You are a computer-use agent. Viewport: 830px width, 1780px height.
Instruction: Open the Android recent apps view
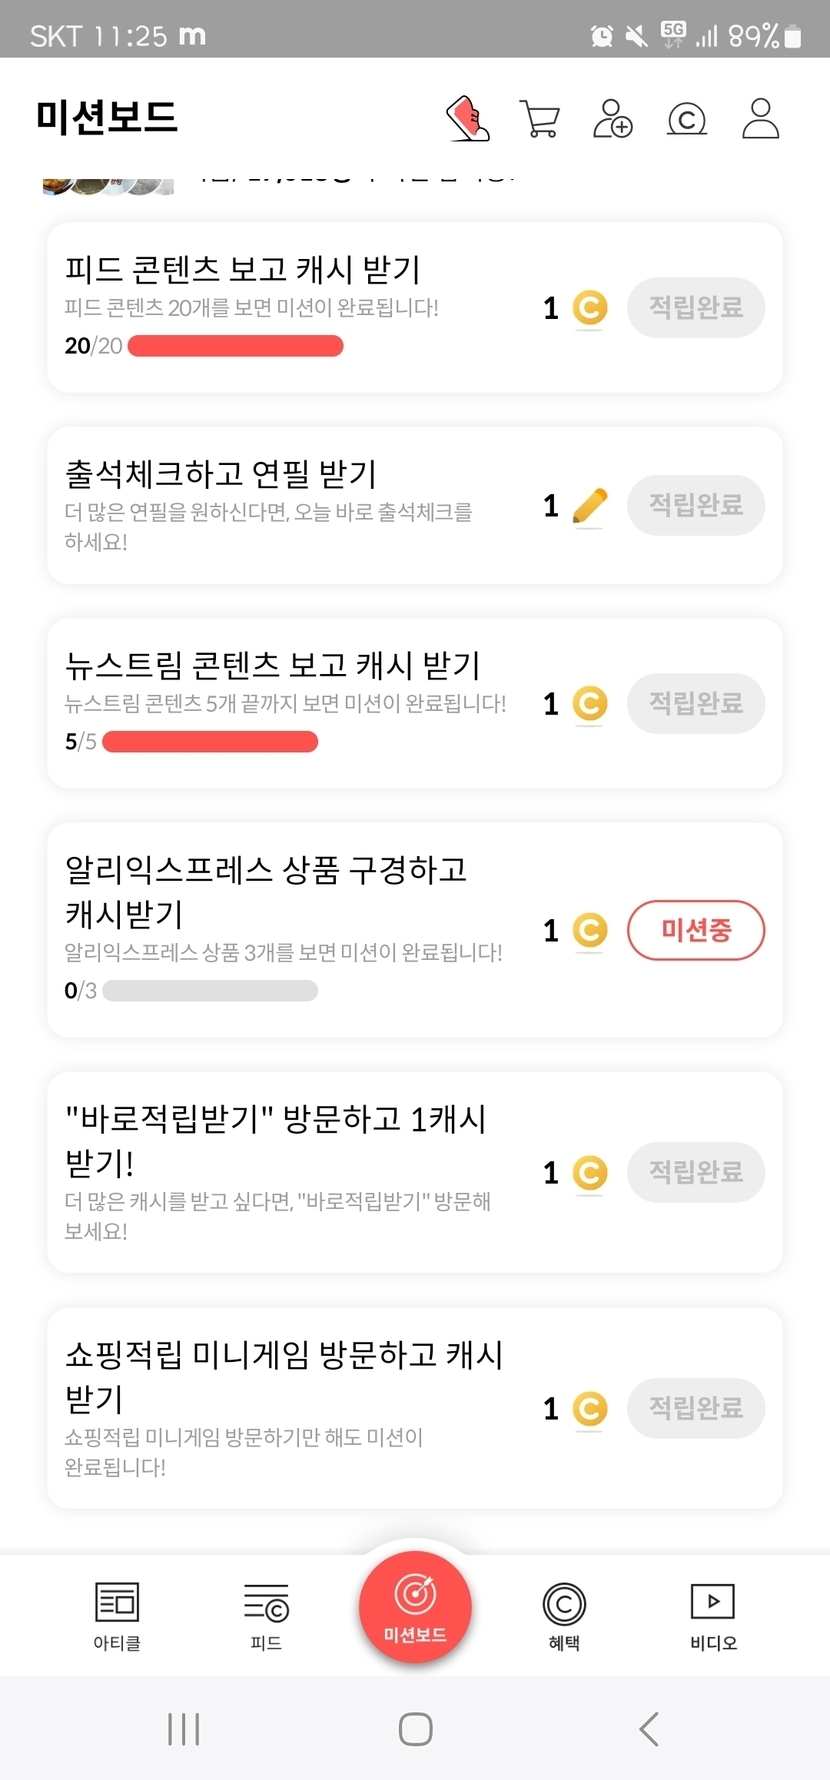[184, 1728]
